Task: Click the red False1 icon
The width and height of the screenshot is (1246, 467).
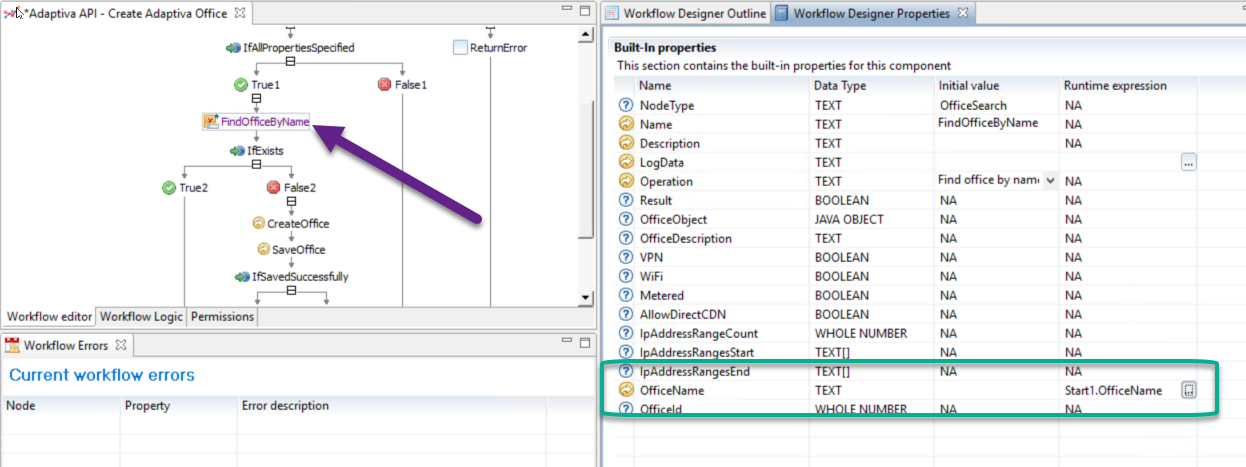Action: coord(384,85)
